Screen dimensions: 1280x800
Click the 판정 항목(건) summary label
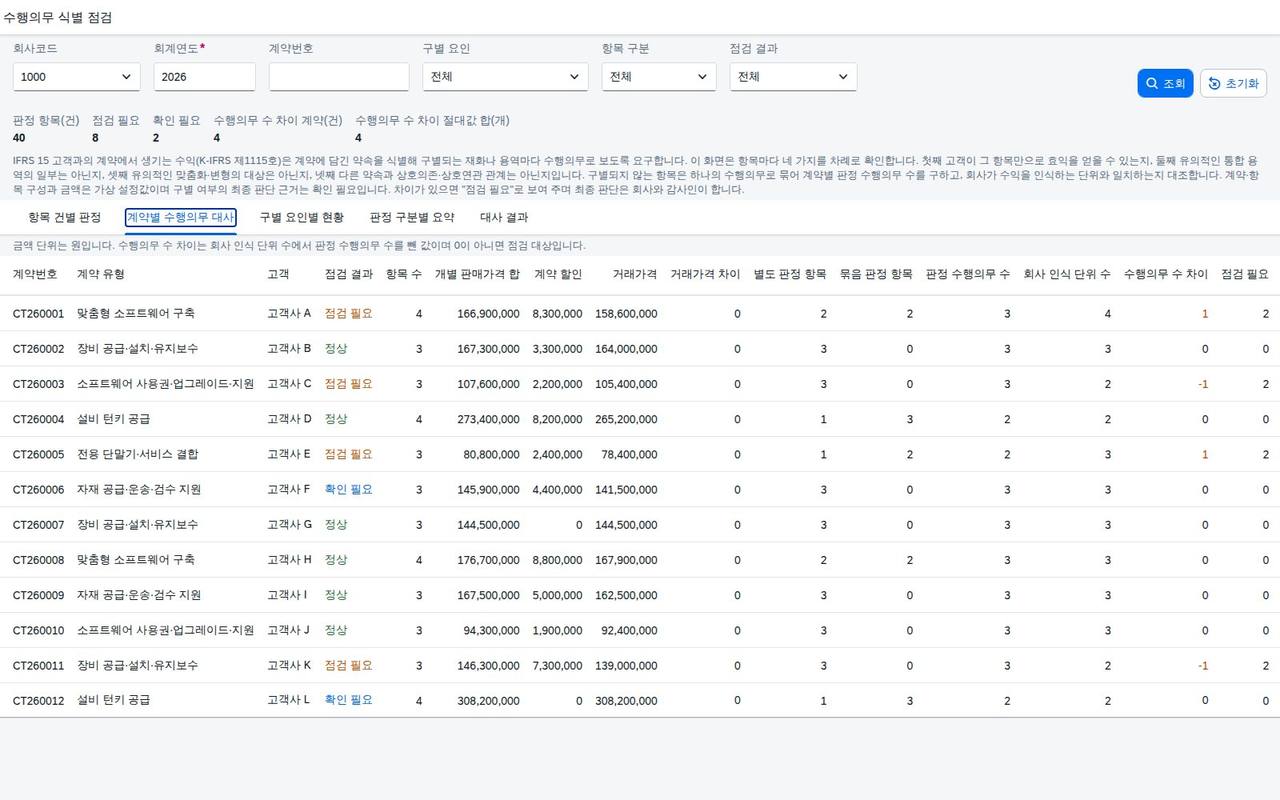tap(46, 121)
